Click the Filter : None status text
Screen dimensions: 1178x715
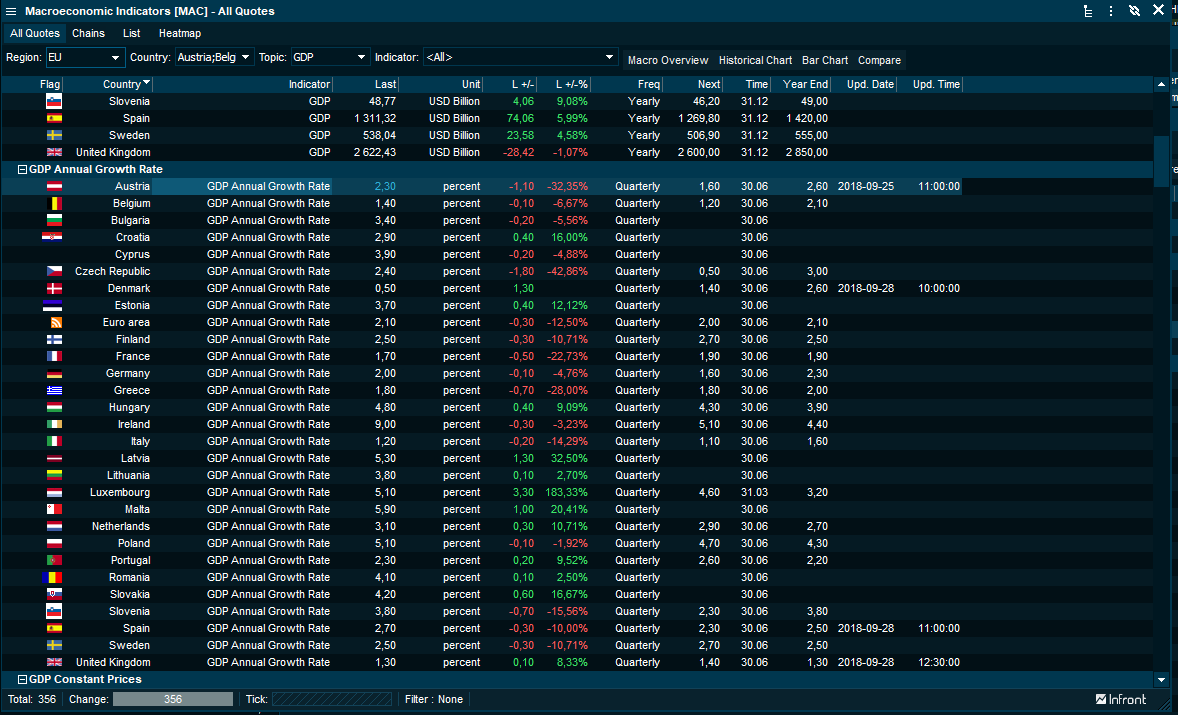tap(433, 699)
